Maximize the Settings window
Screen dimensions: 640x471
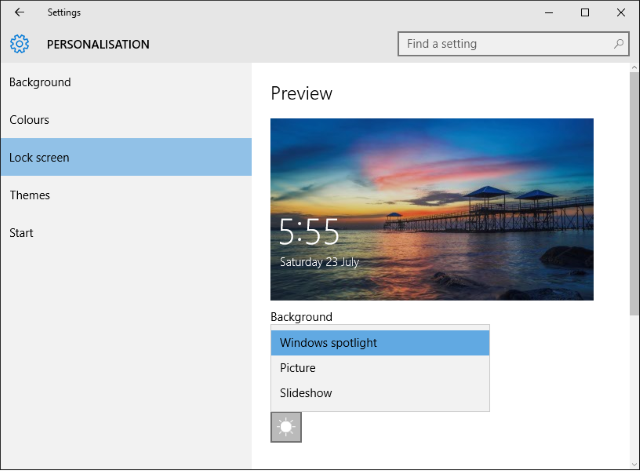pos(585,13)
